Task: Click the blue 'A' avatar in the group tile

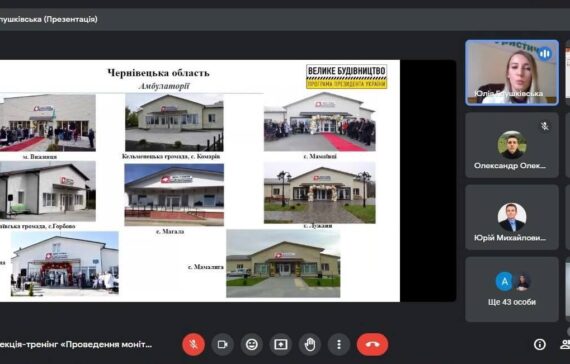Action: [x=504, y=281]
